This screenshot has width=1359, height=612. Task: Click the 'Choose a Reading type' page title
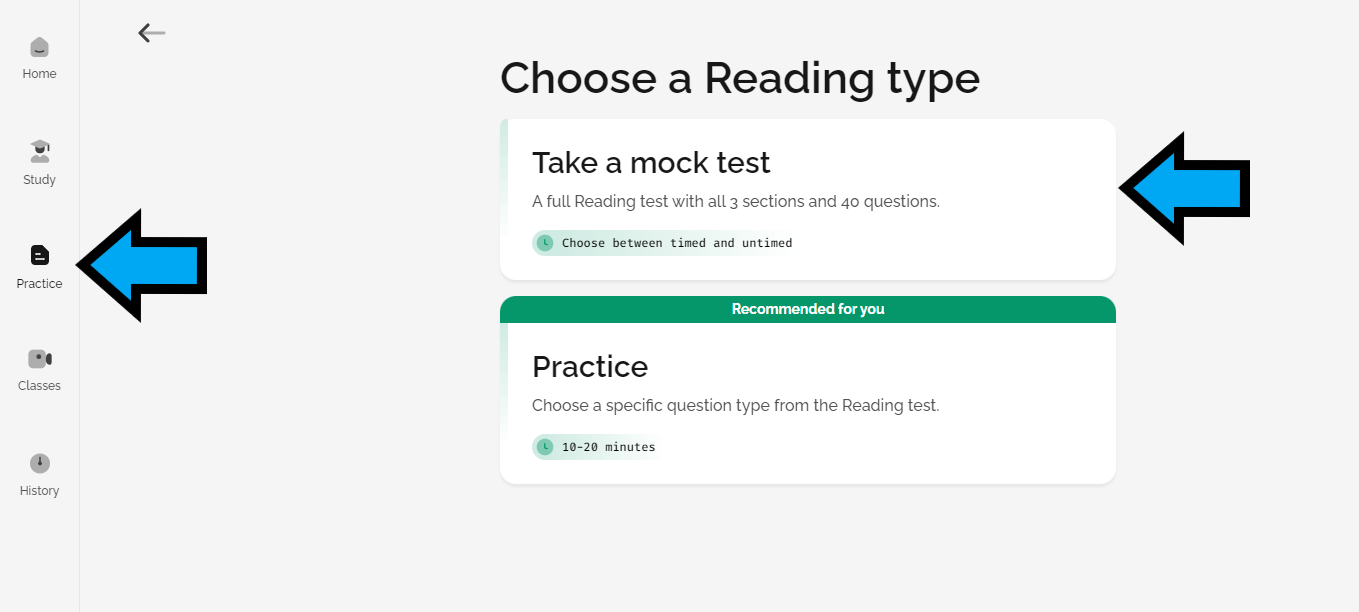(x=739, y=79)
